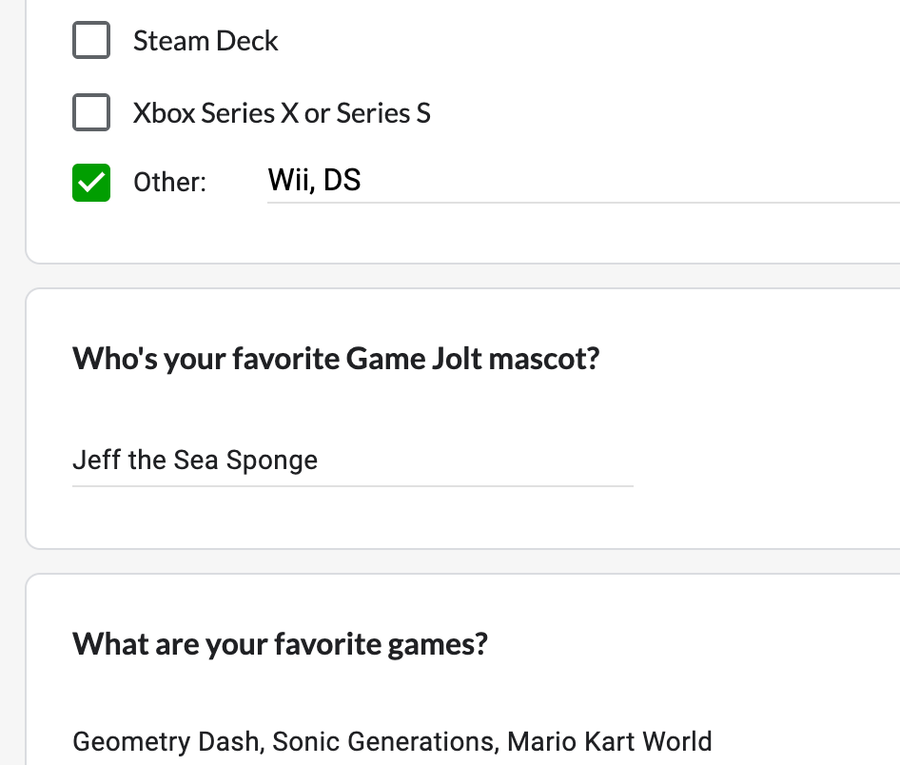Viewport: 900px width, 765px height.
Task: Click the underline beneath the mascot answer
Action: pos(352,486)
